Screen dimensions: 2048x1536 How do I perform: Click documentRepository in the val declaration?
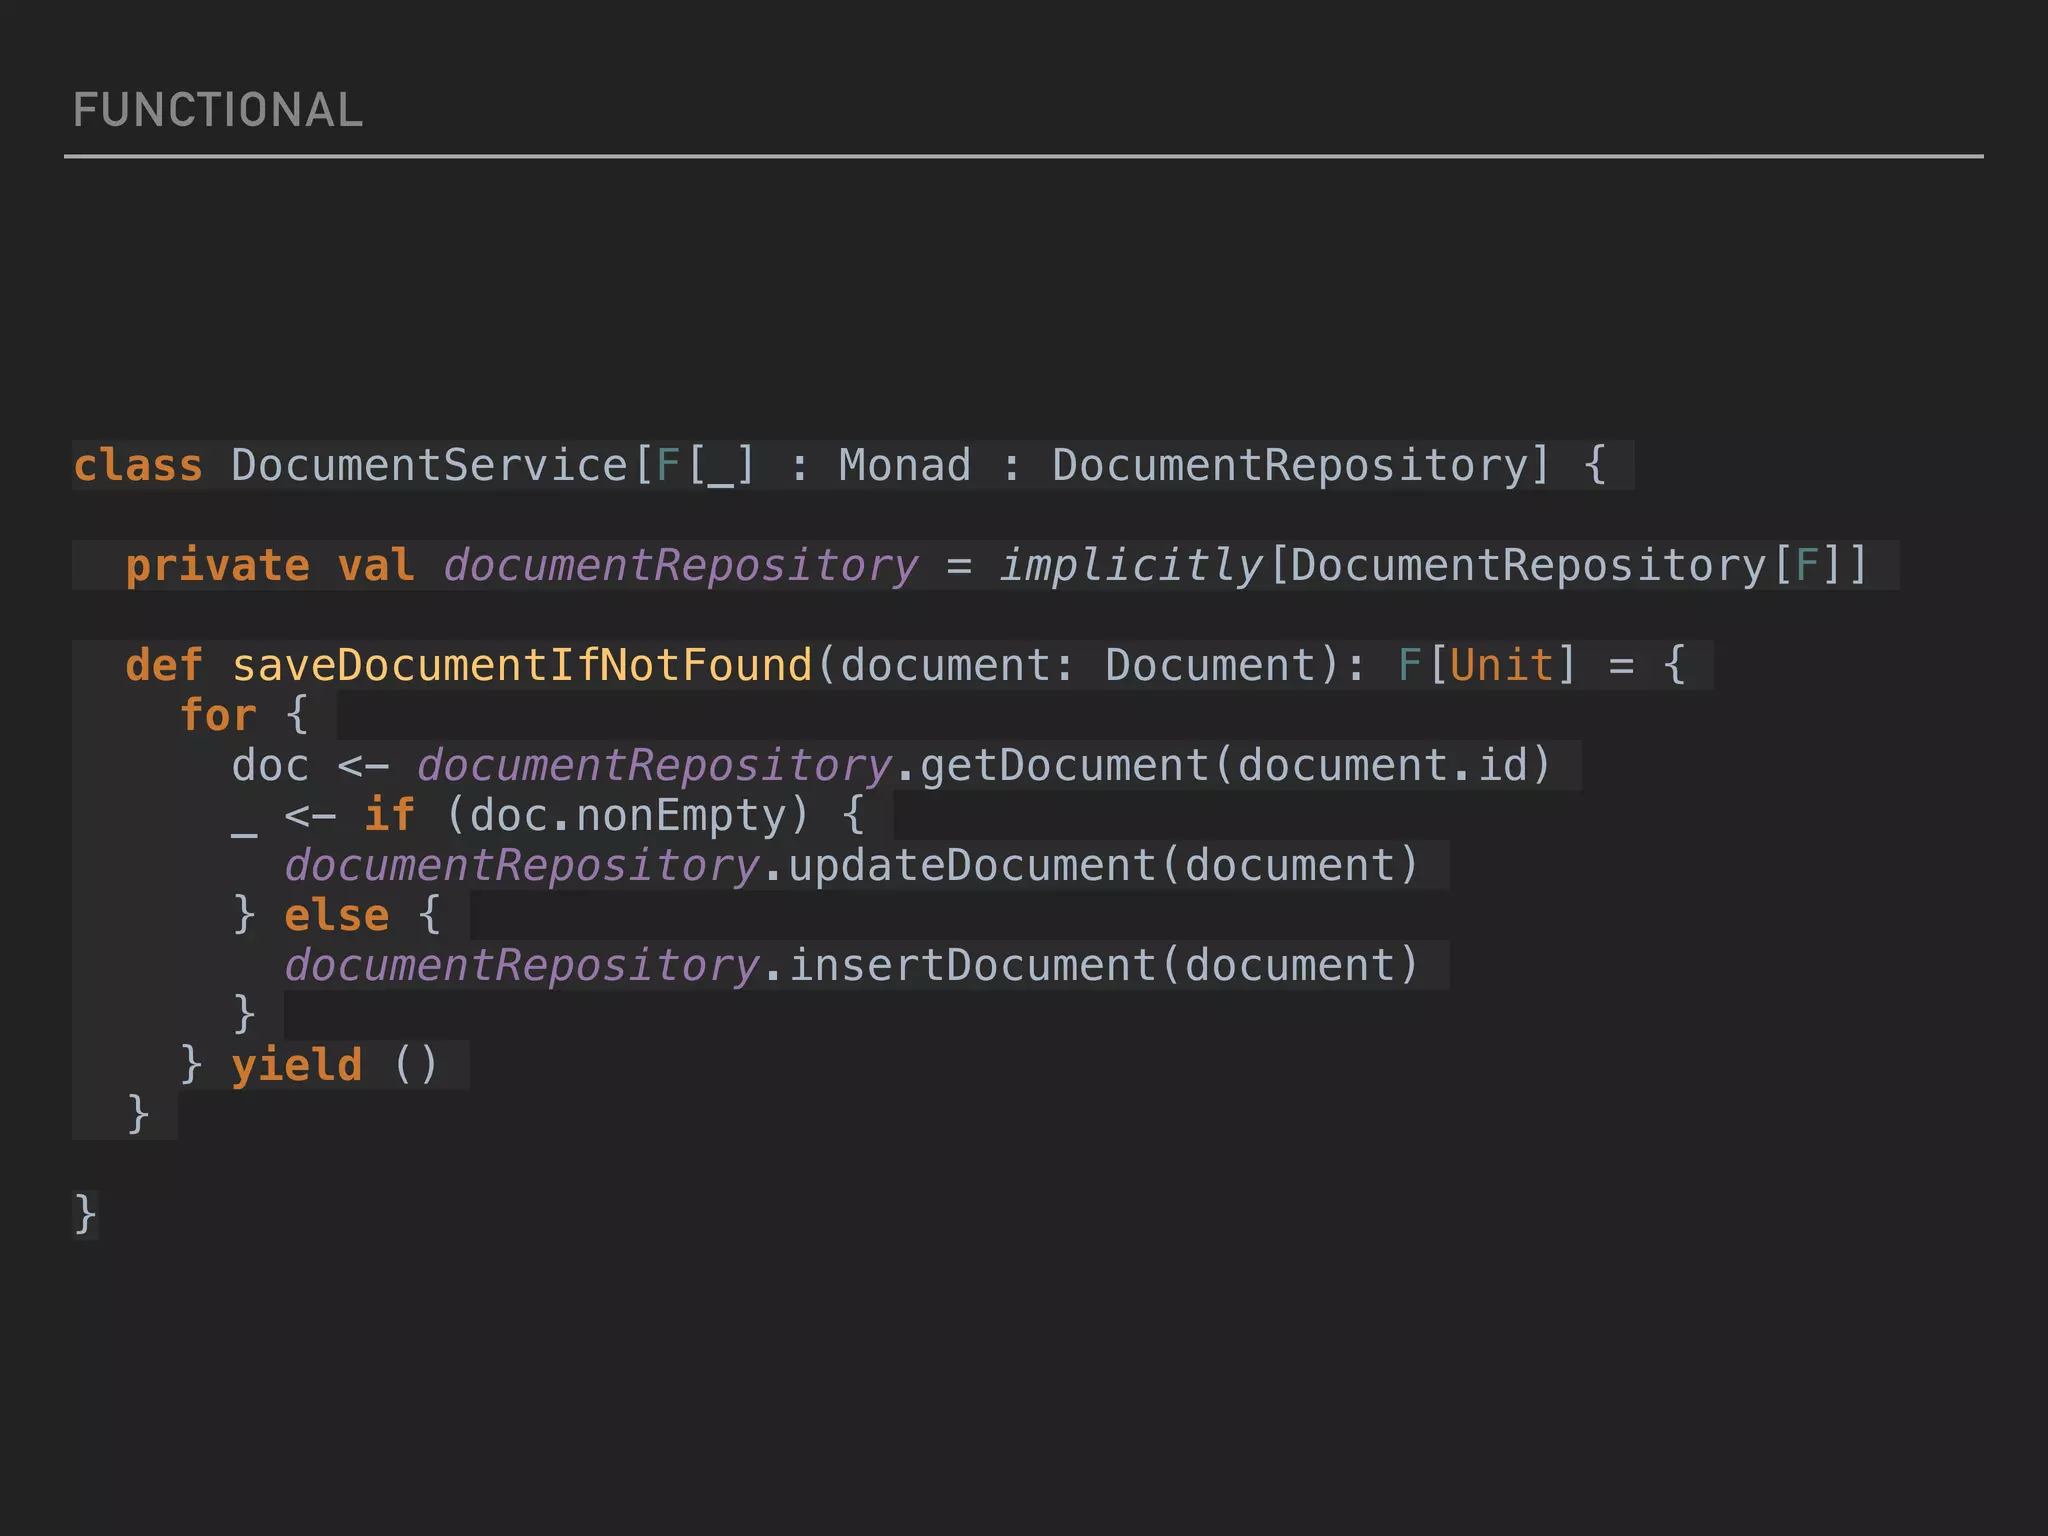tap(681, 567)
